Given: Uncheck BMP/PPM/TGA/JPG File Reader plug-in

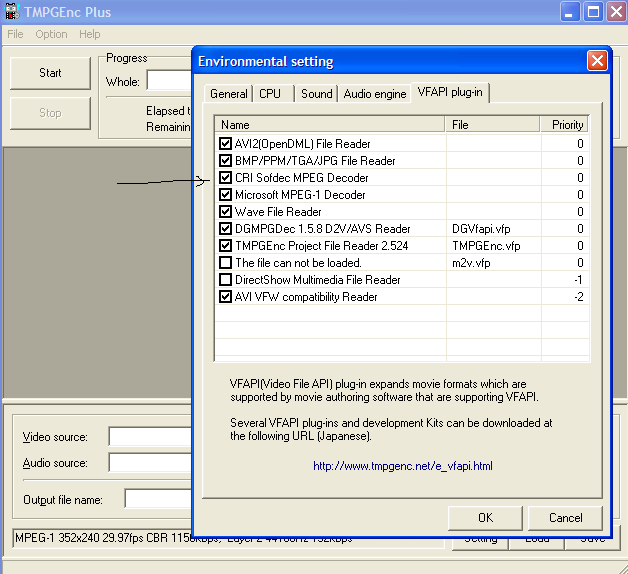Looking at the screenshot, I should pos(225,161).
